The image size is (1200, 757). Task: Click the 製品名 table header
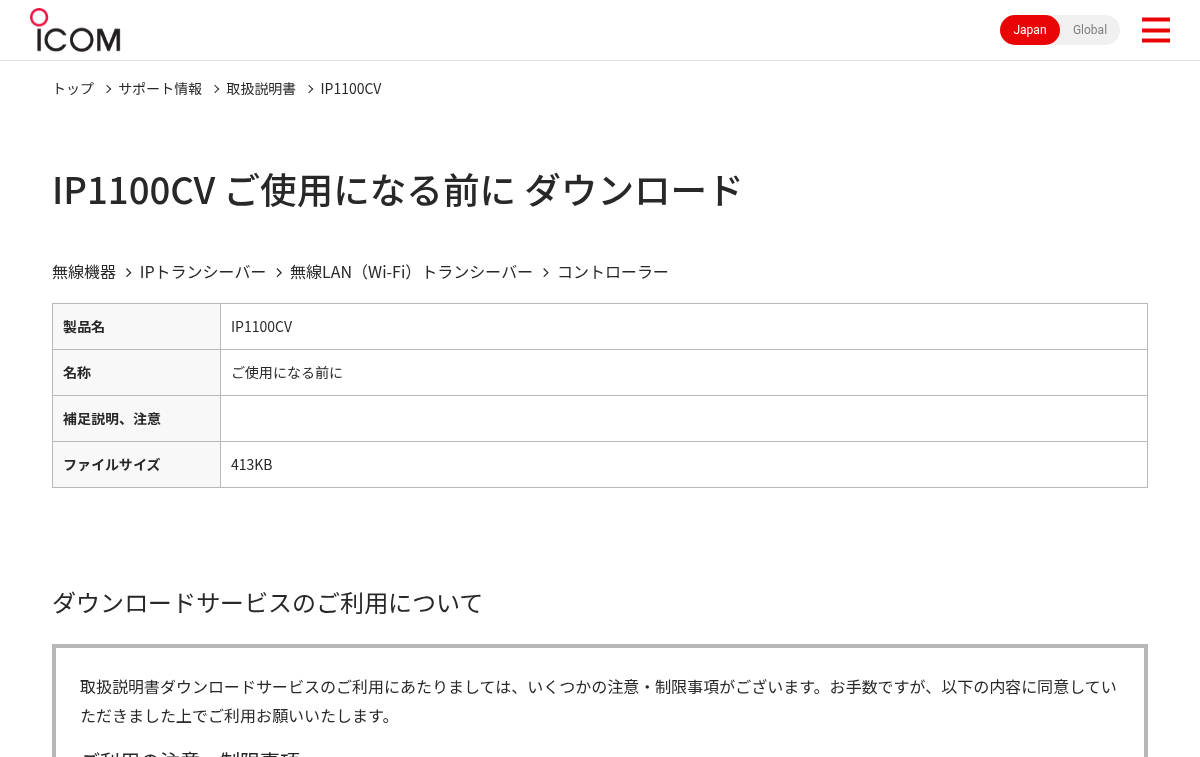coord(136,327)
